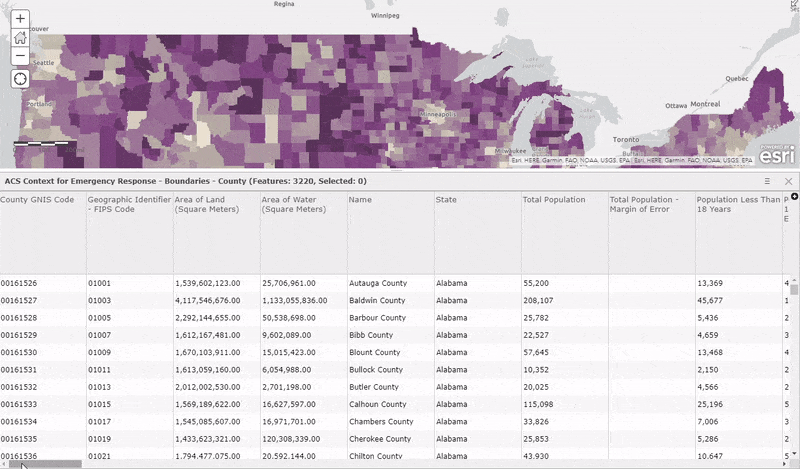Click land area 1,539,602,123.00
Viewport: 800px width, 469px height.
pyautogui.click(x=208, y=283)
